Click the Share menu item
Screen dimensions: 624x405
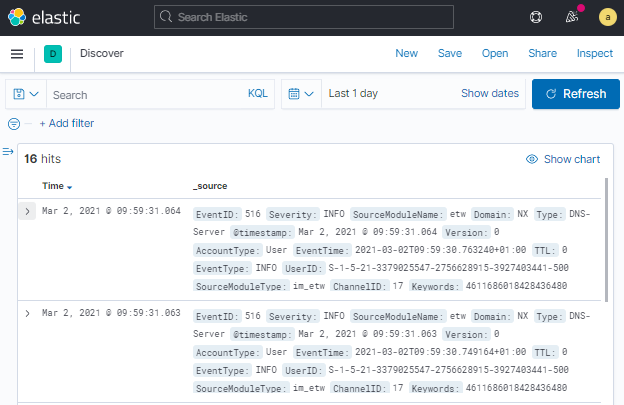tap(543, 54)
